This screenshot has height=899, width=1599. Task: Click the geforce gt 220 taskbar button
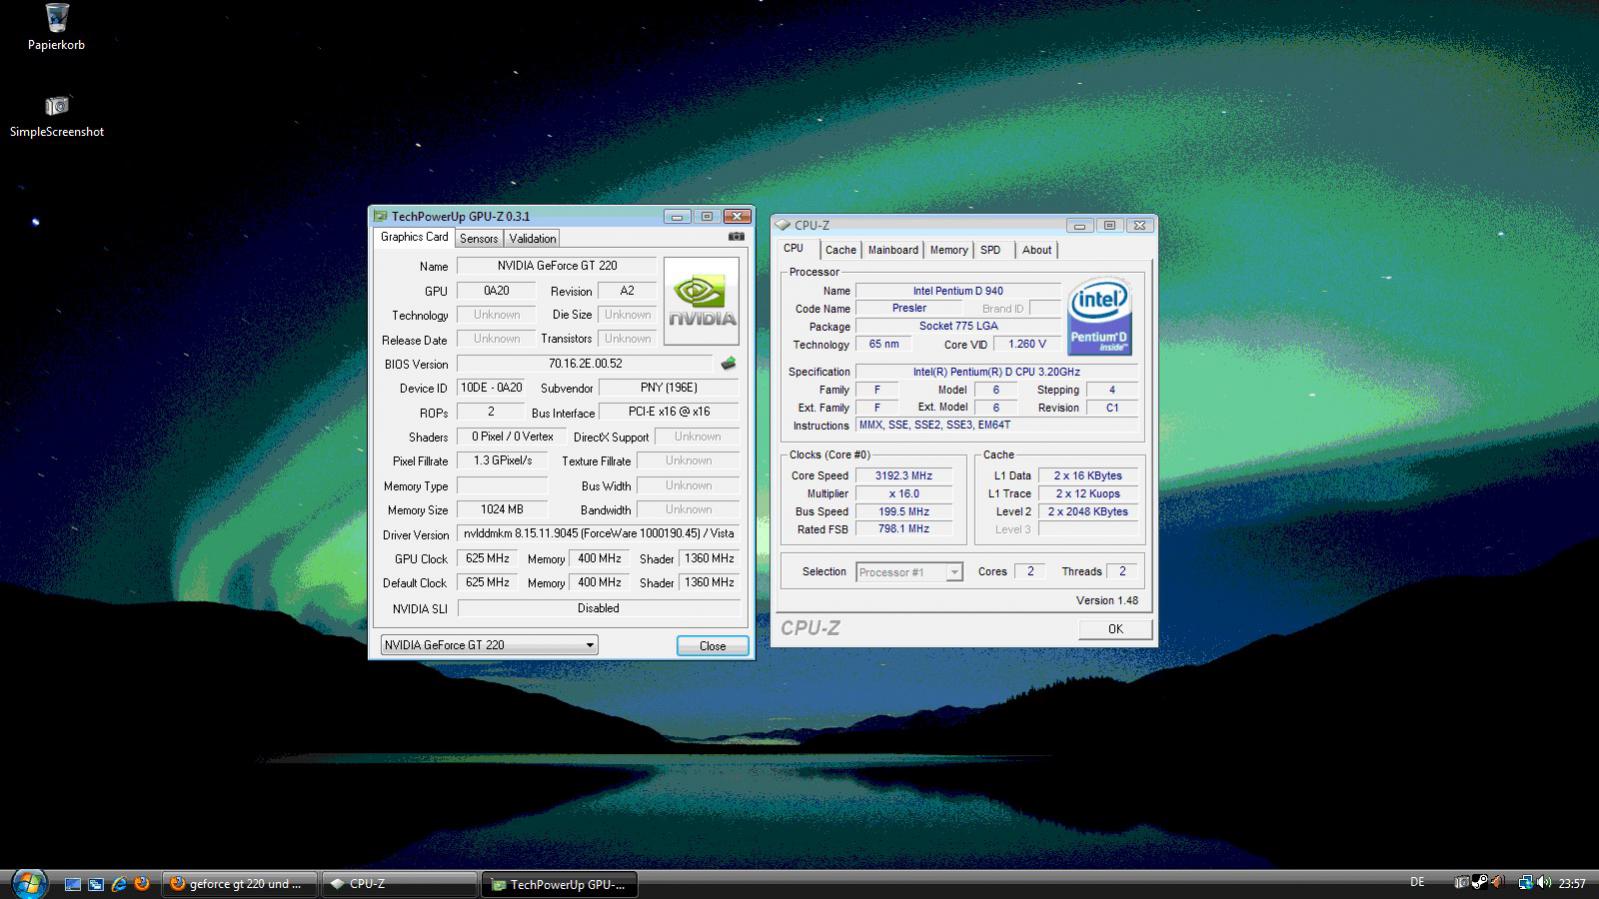click(240, 884)
